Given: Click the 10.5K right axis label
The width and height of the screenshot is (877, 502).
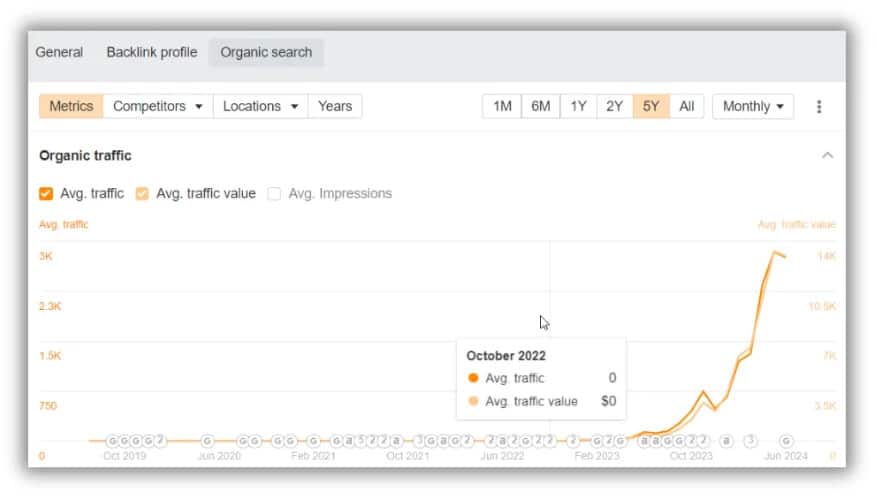Looking at the screenshot, I should 822,306.
